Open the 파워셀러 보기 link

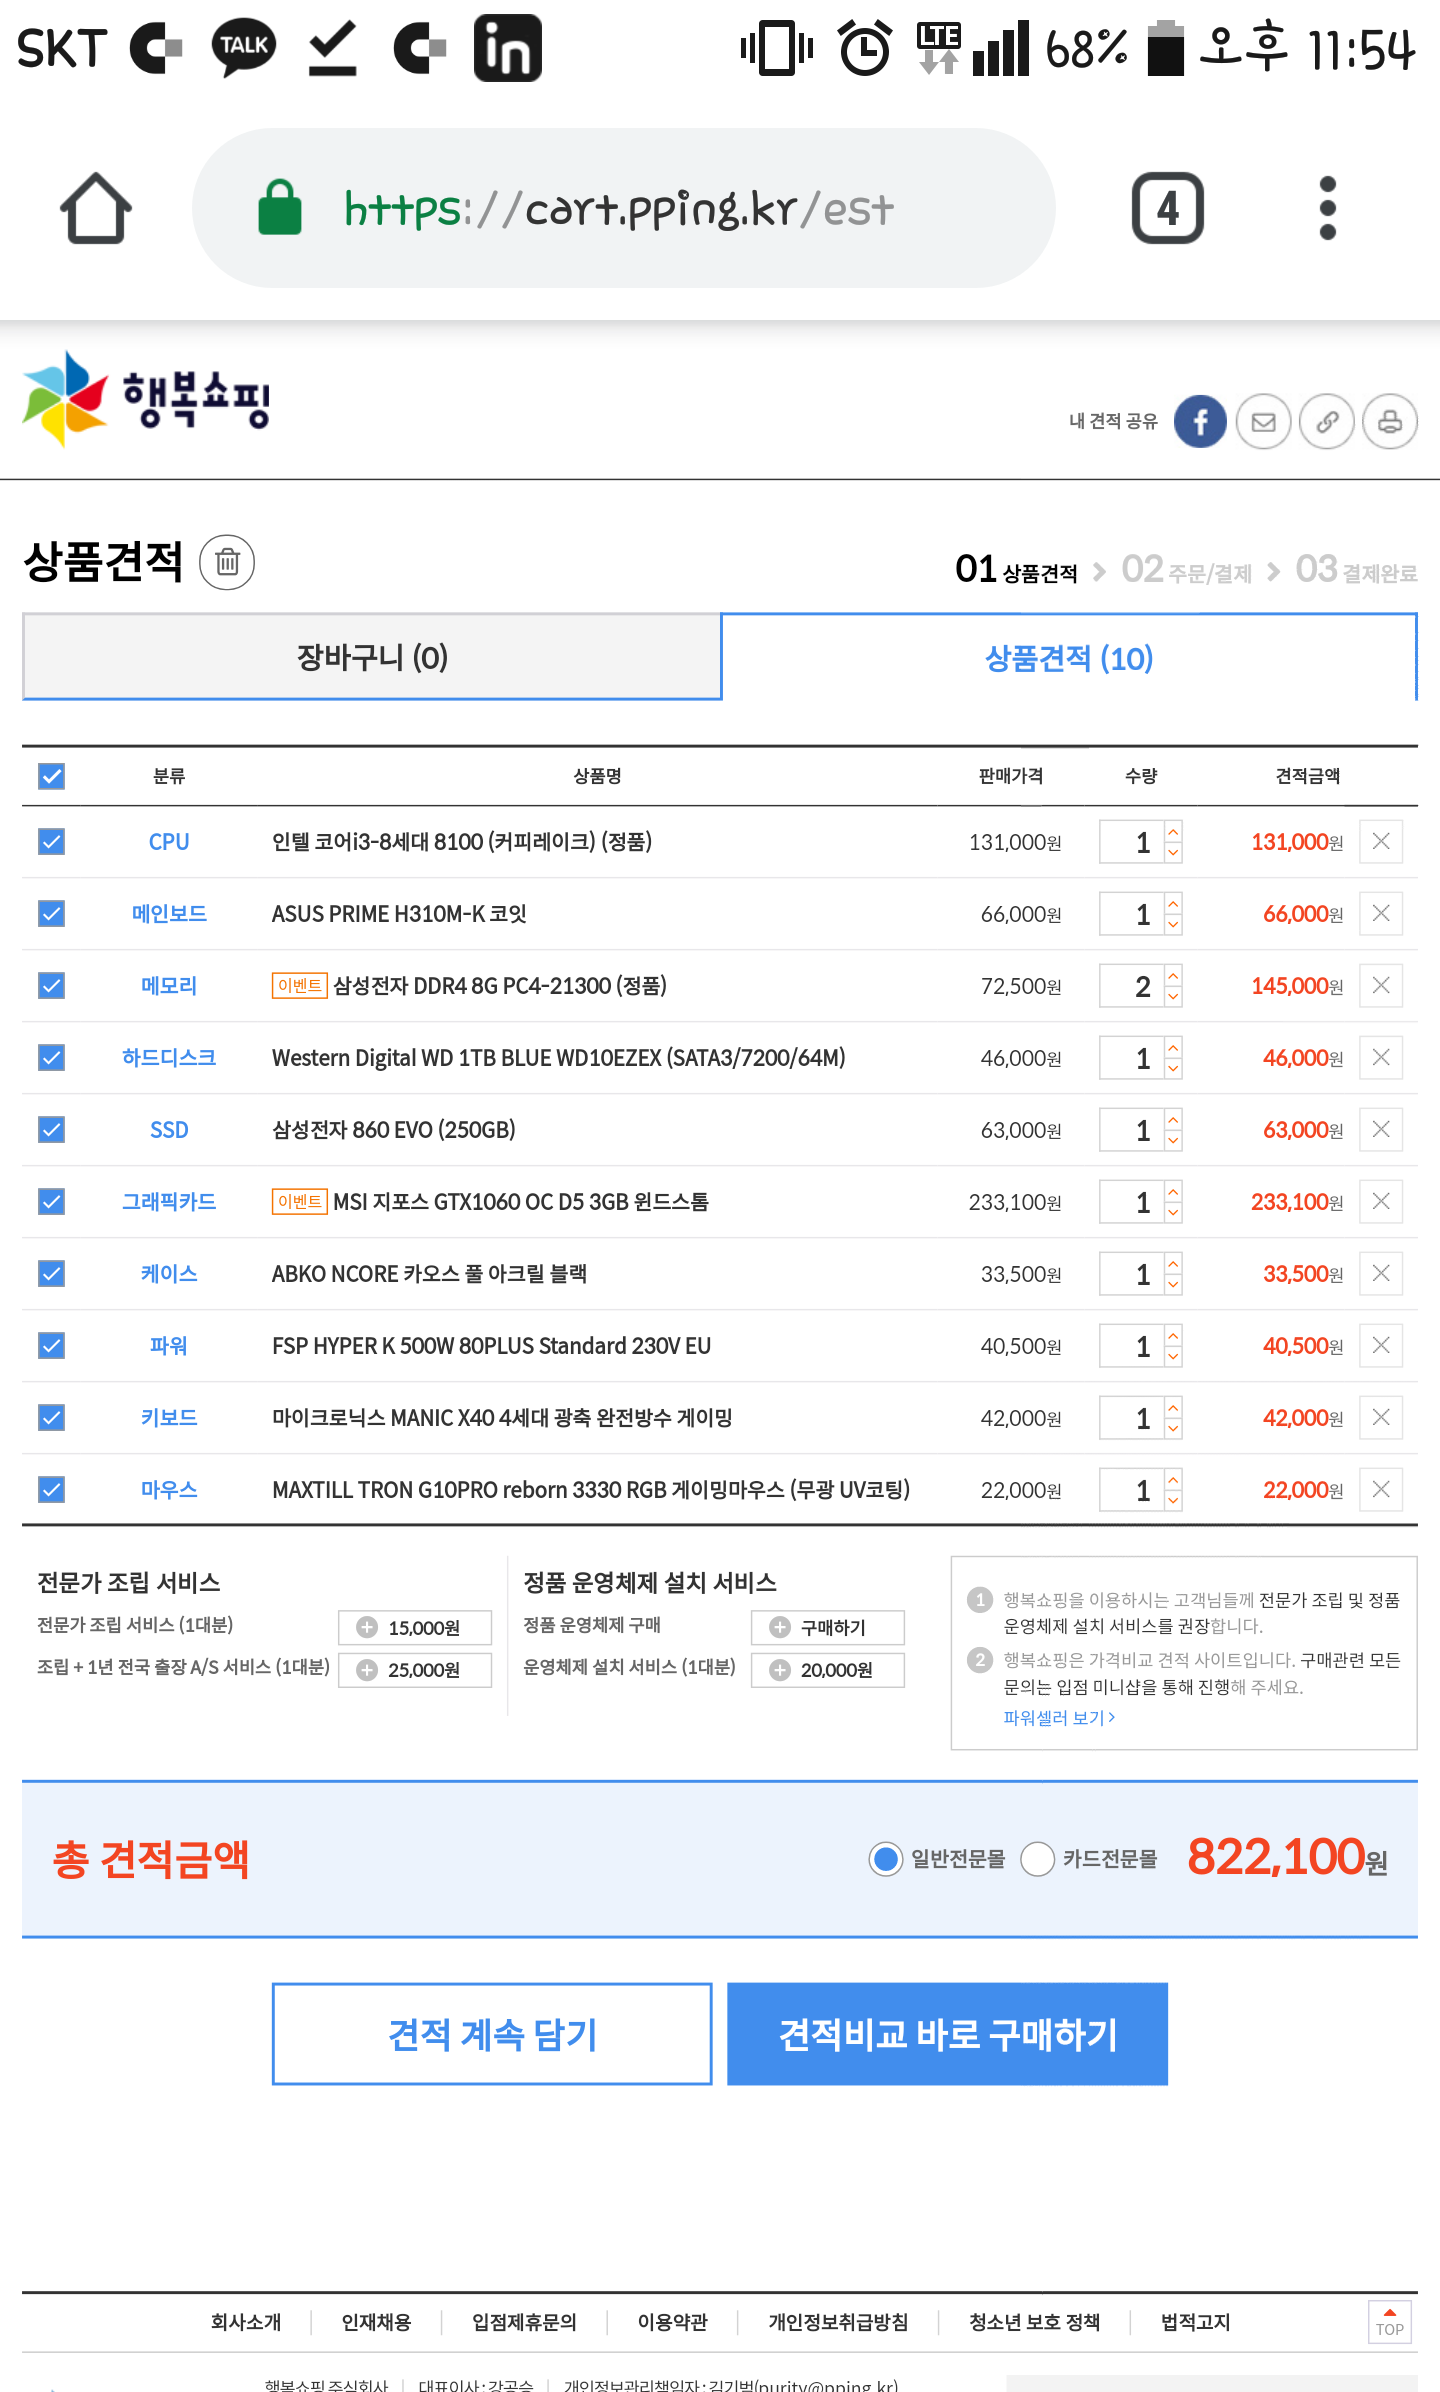[1059, 1718]
